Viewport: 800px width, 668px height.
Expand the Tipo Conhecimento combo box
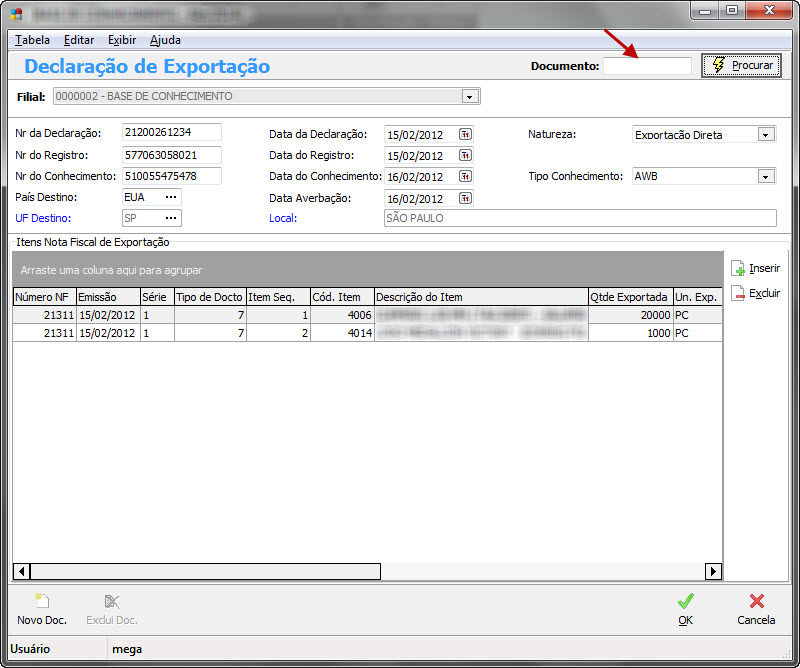click(765, 177)
